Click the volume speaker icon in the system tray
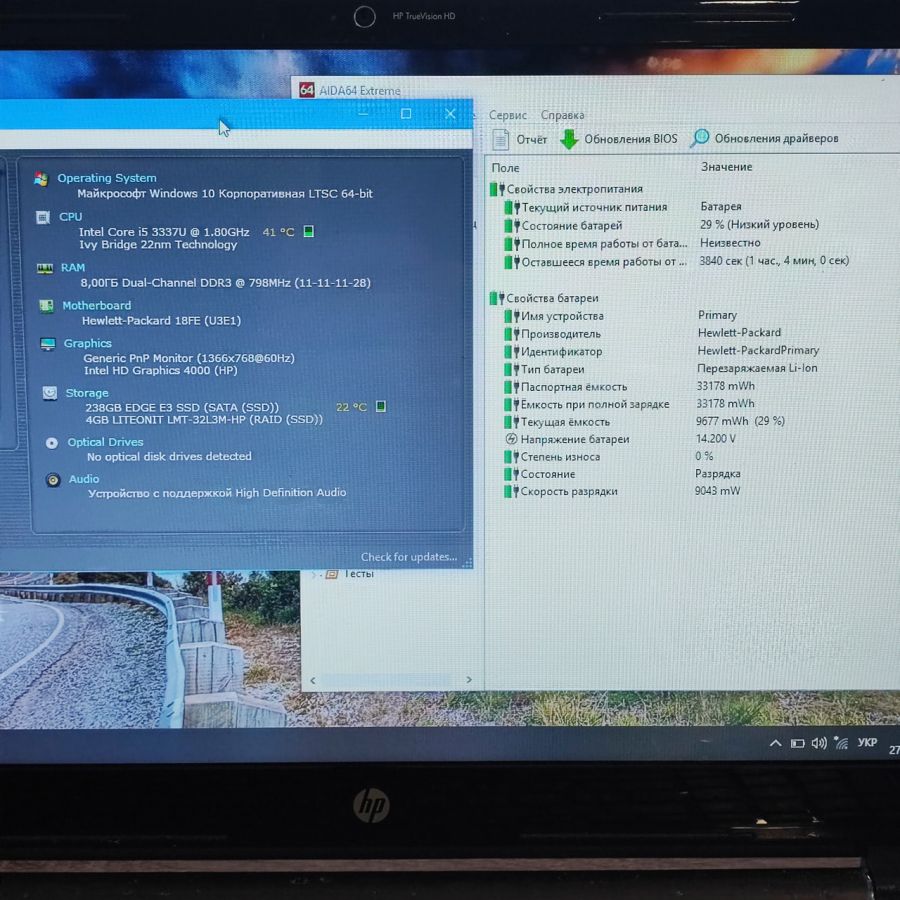This screenshot has height=900, width=900. [819, 743]
